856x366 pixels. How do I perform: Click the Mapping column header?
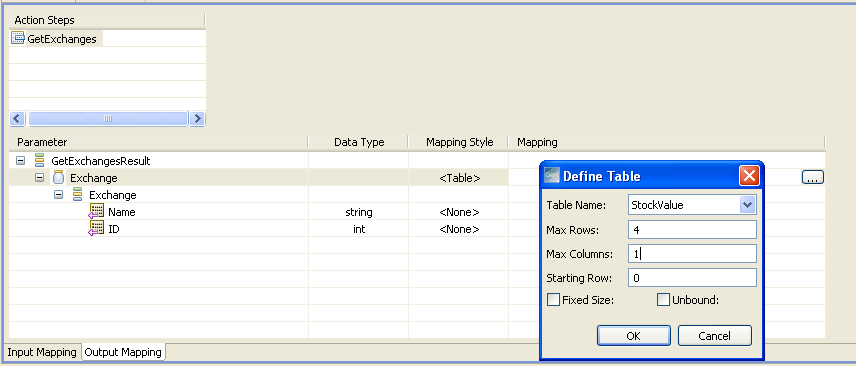pyautogui.click(x=667, y=142)
